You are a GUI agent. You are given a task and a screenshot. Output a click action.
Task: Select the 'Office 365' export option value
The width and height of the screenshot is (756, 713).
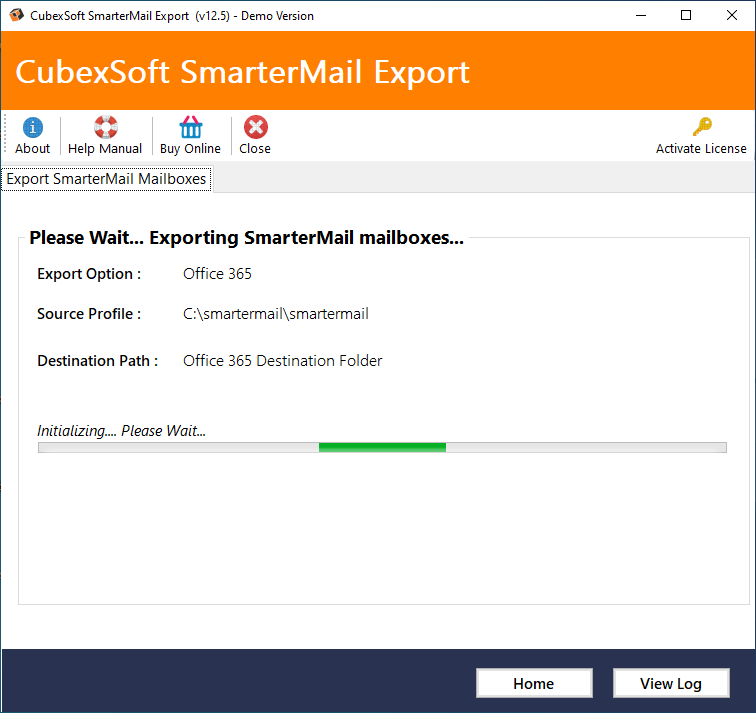tap(217, 274)
